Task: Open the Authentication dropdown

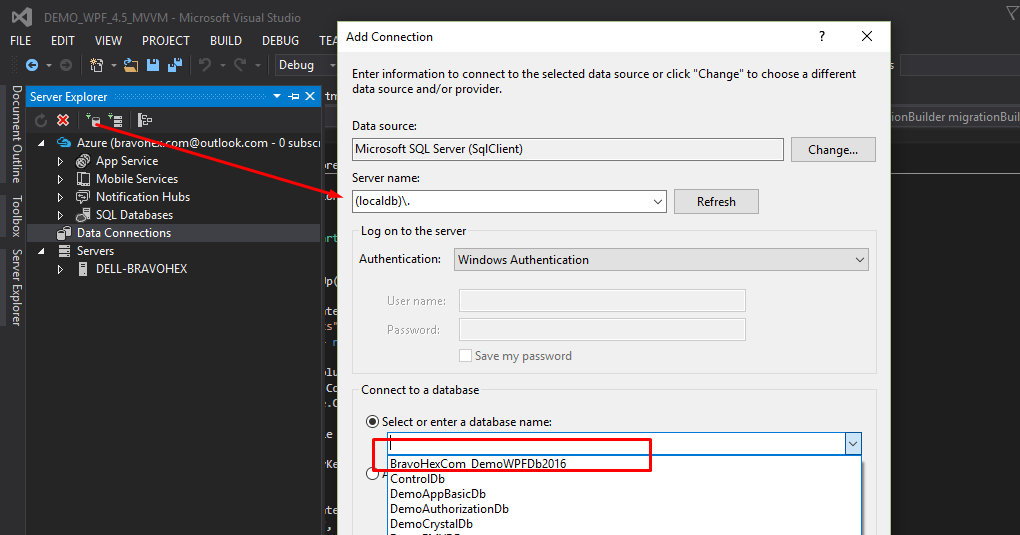Action: (x=859, y=260)
